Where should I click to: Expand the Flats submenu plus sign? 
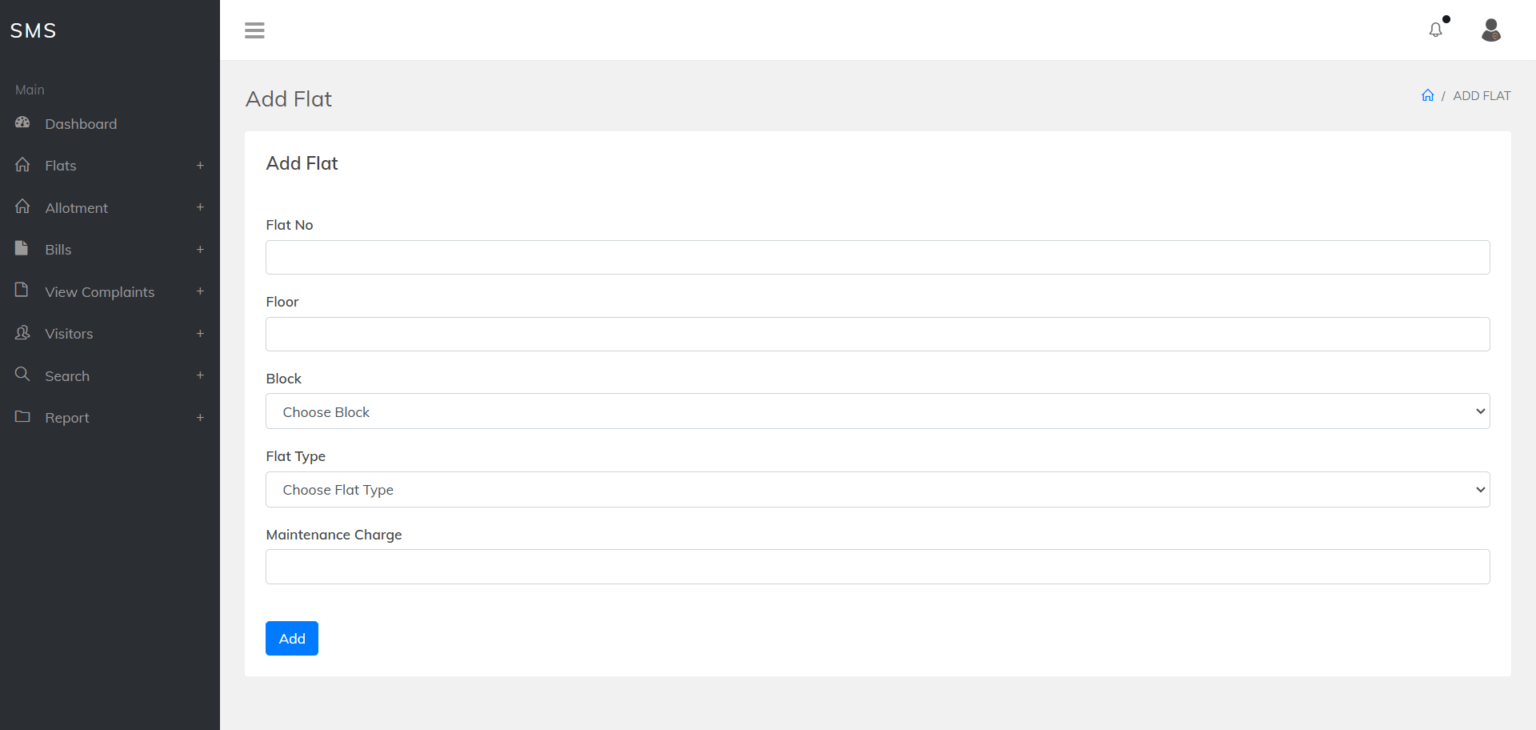tap(200, 165)
